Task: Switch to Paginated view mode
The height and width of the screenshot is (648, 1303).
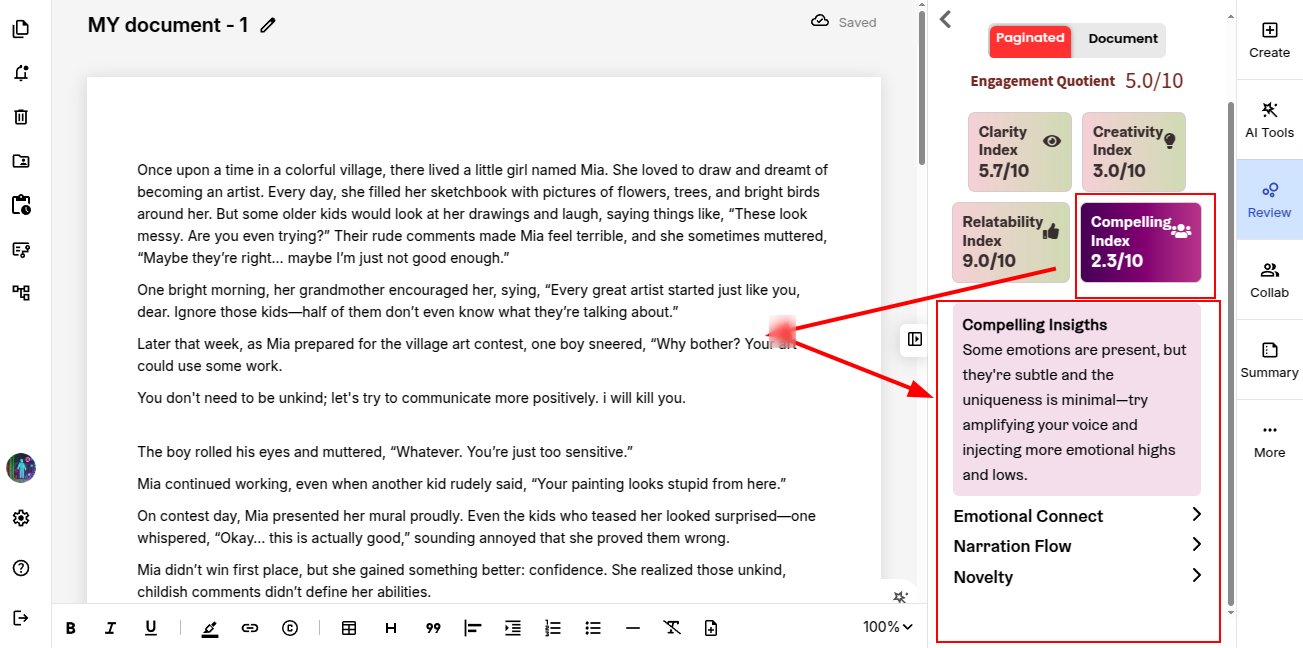Action: click(x=1030, y=39)
